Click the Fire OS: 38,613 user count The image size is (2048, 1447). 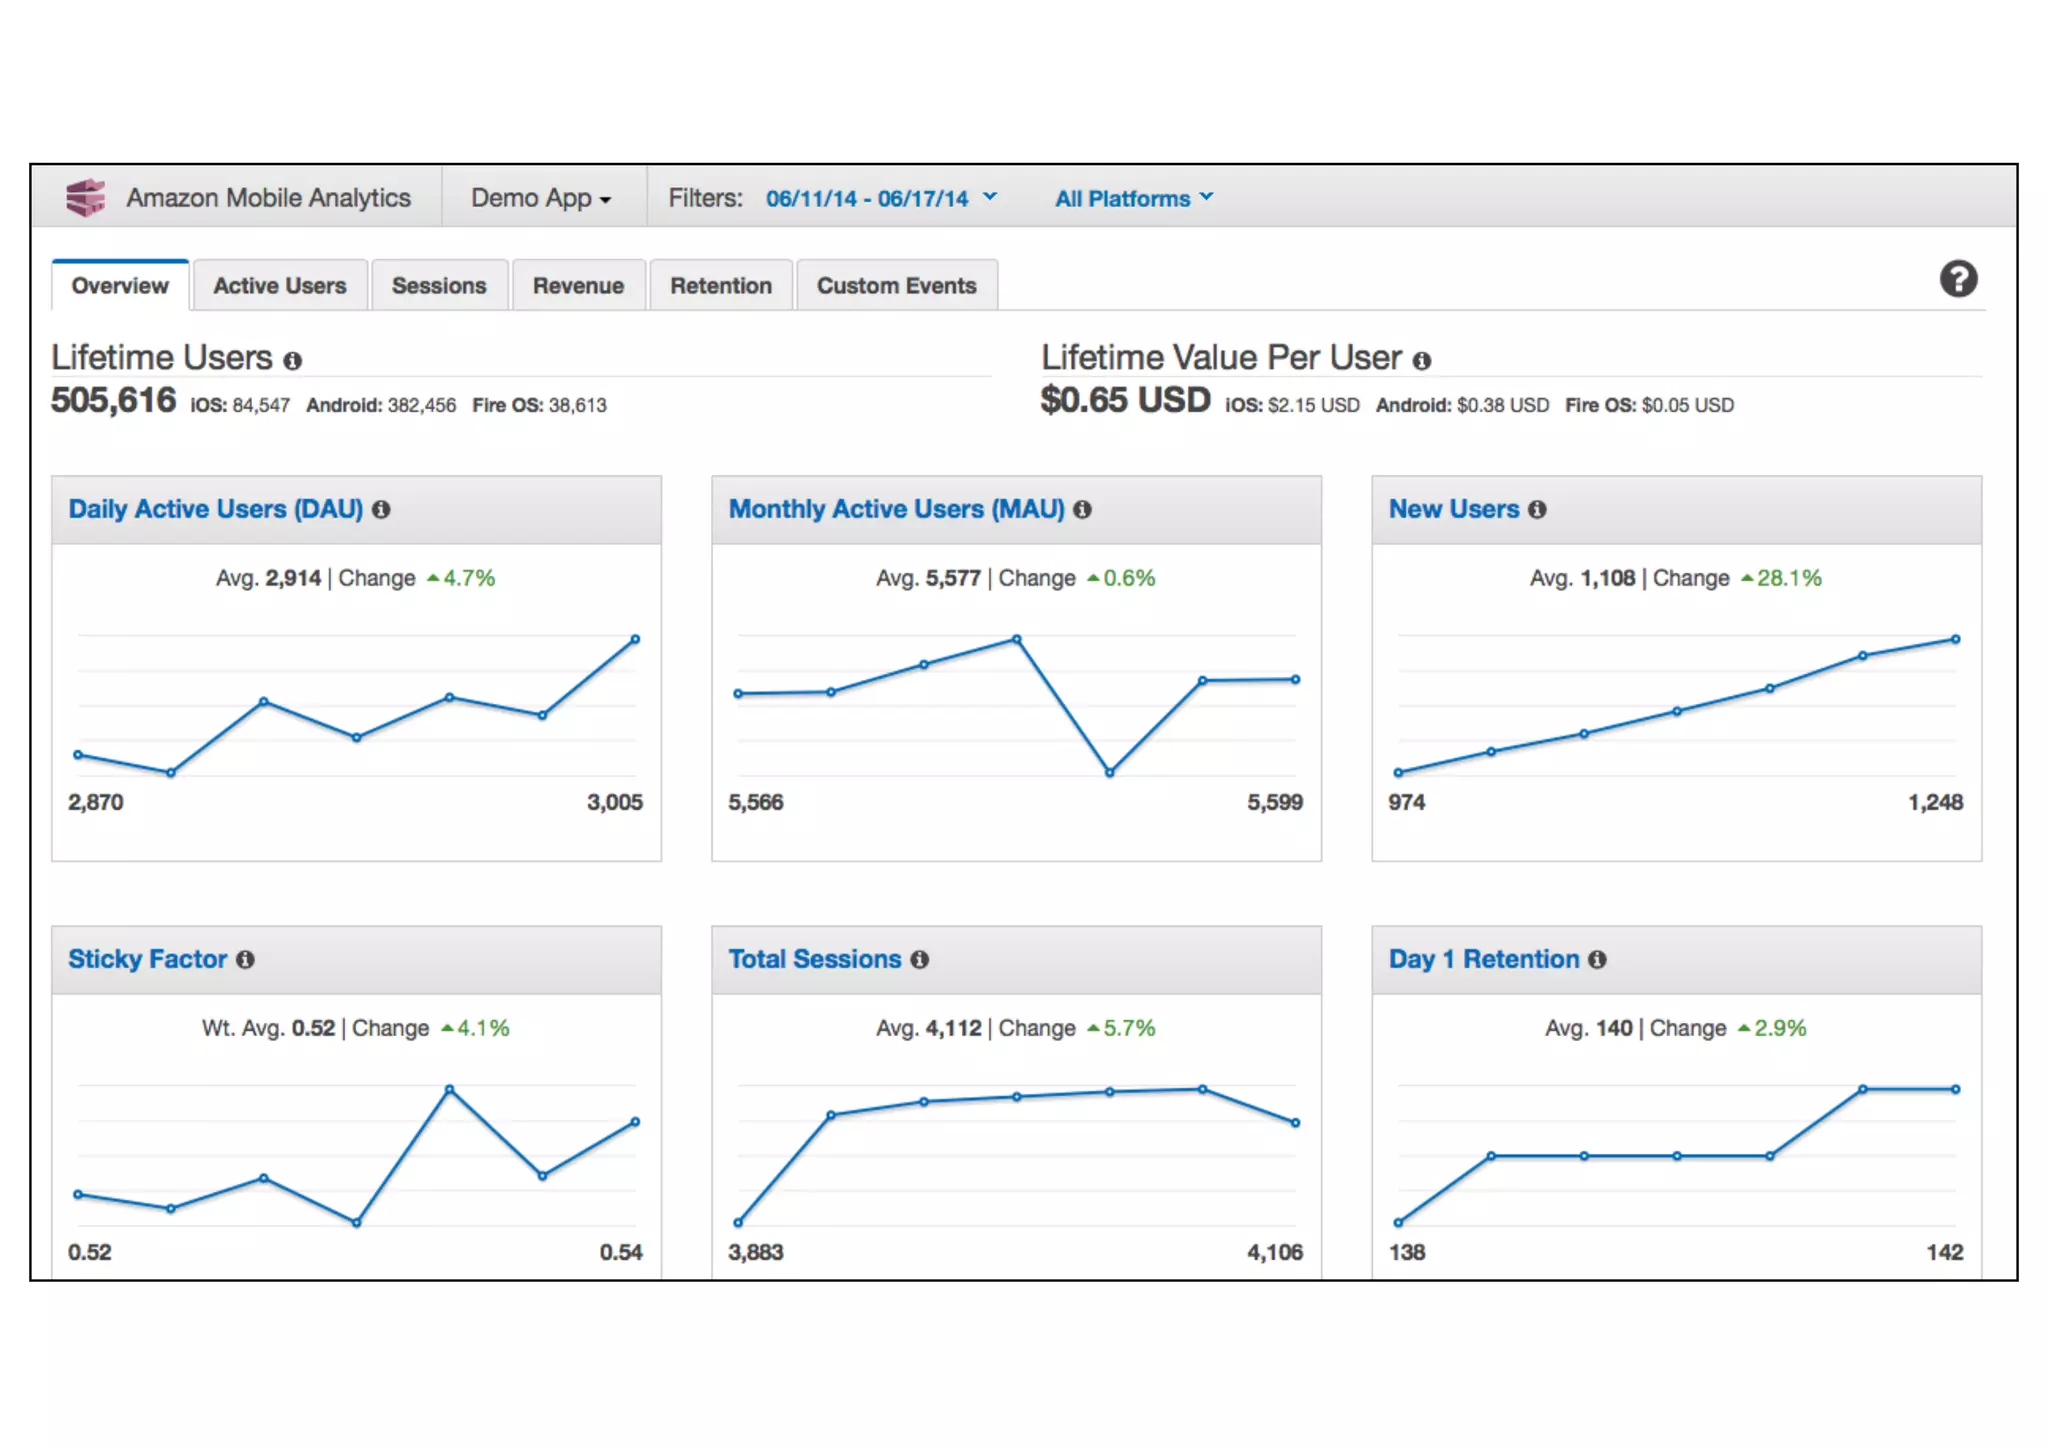(x=539, y=405)
